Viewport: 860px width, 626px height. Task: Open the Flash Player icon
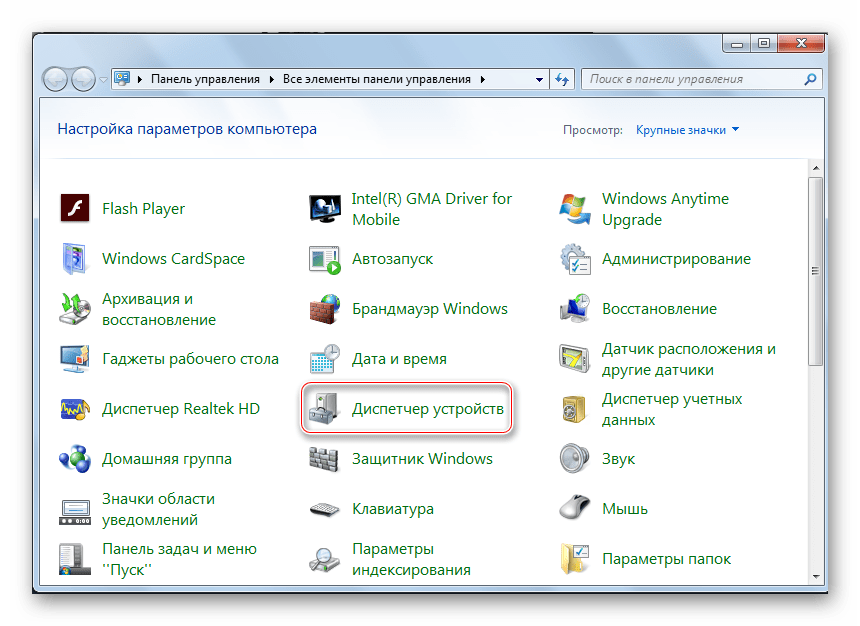point(75,209)
